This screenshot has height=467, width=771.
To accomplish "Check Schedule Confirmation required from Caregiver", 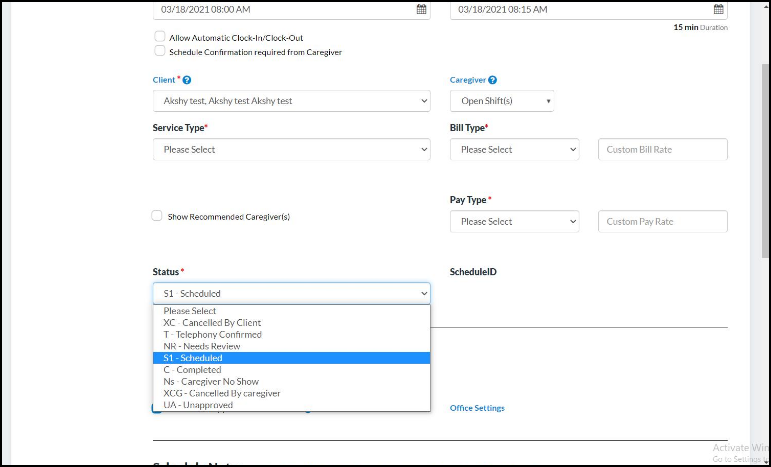I will coord(159,51).
